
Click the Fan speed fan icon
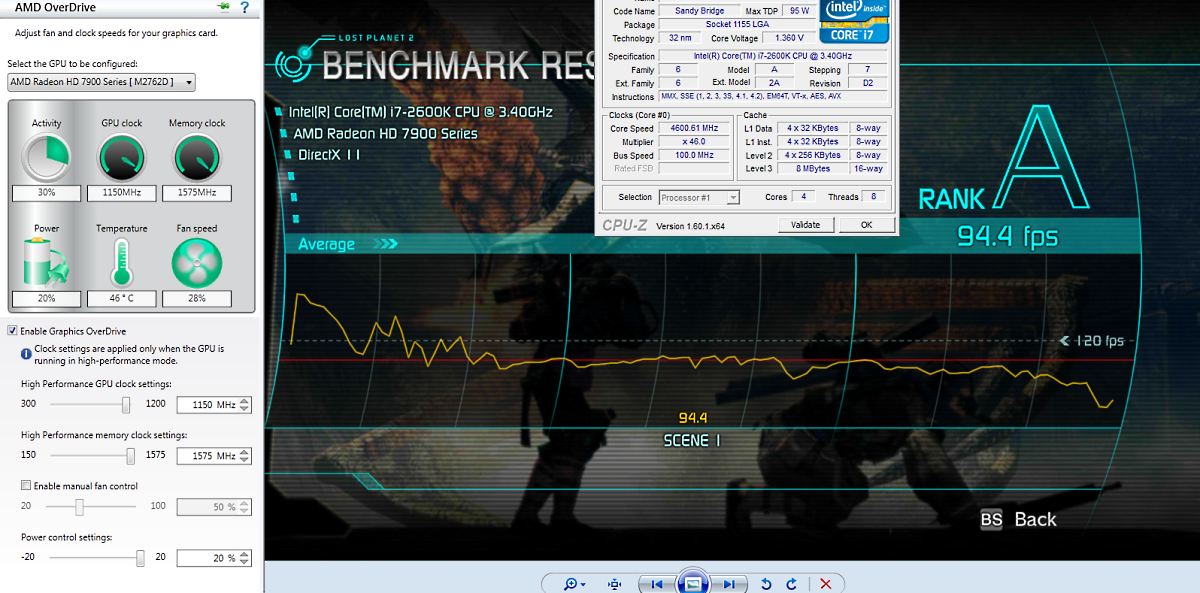click(x=196, y=264)
